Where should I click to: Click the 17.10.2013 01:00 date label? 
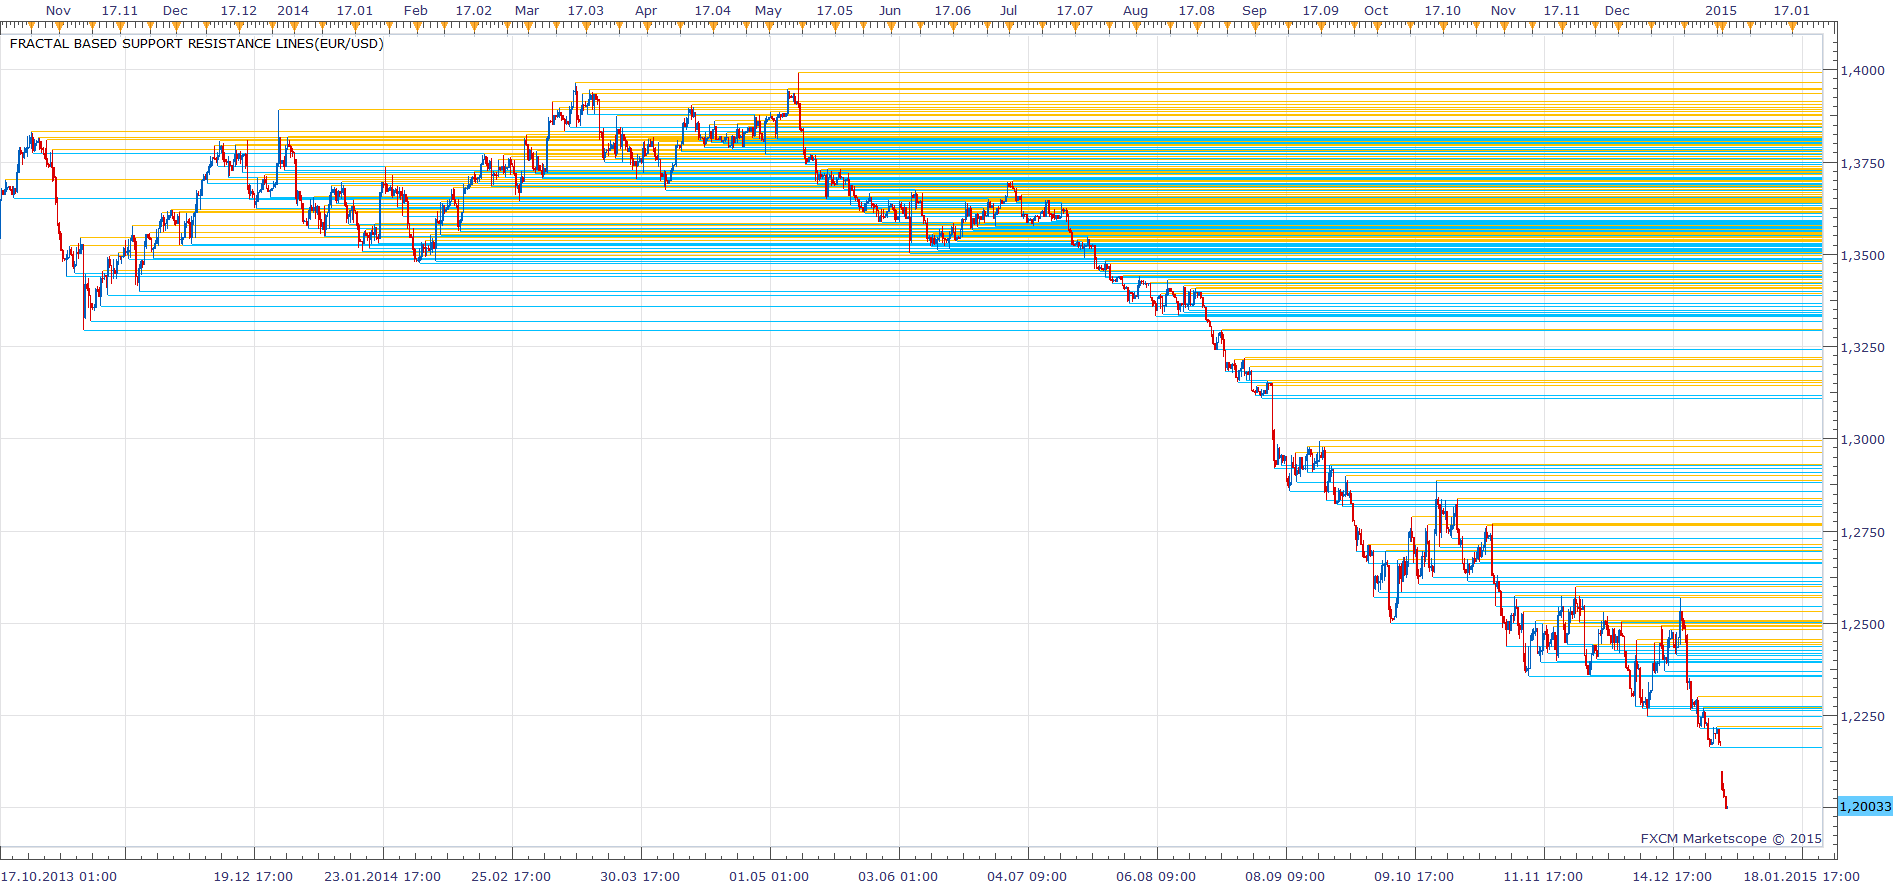tap(59, 876)
